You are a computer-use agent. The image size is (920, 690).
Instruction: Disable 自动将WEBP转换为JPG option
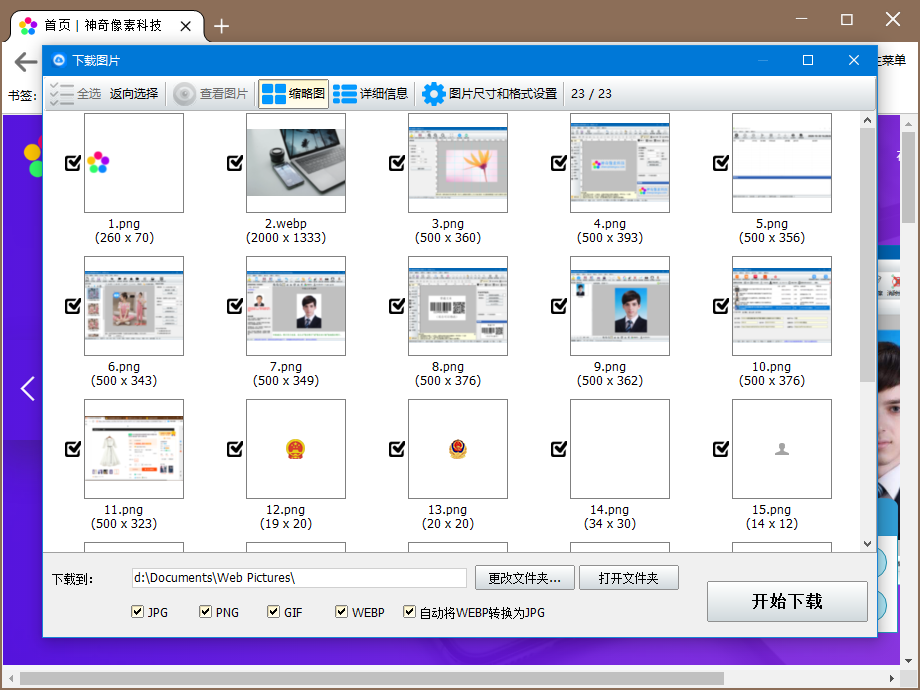click(409, 612)
